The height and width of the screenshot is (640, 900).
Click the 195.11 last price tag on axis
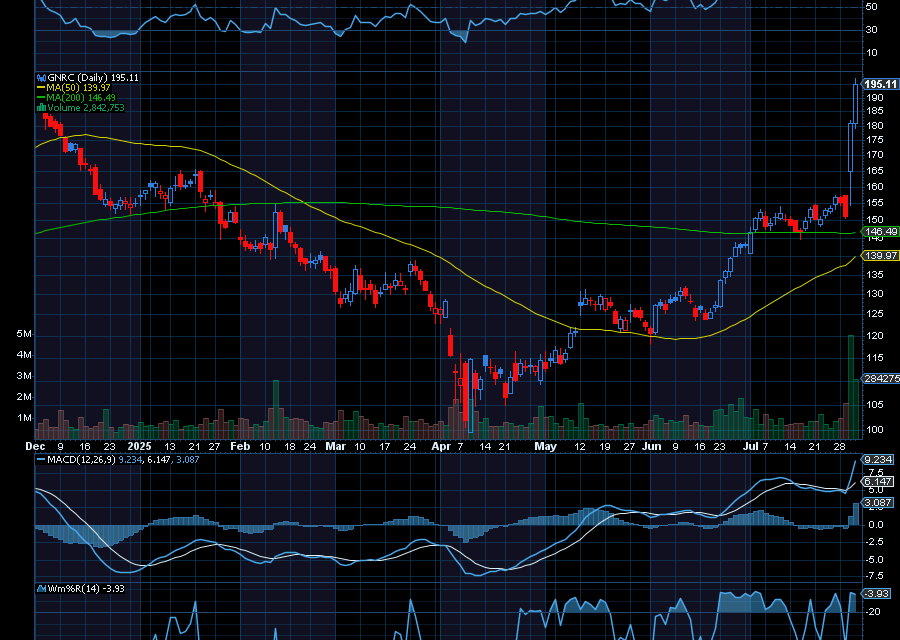point(880,84)
